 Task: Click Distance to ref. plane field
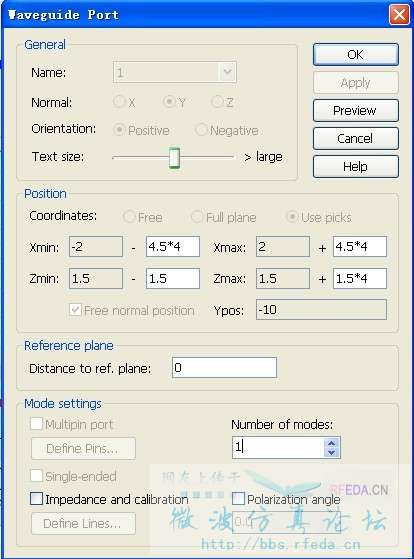click(224, 368)
